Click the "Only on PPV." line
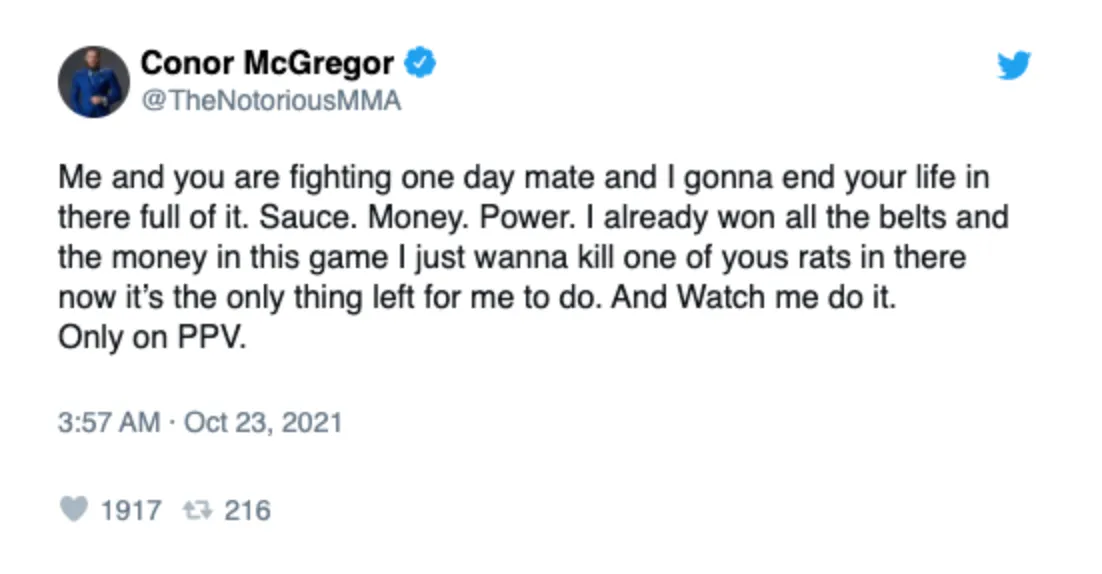Image resolution: width=1102 pixels, height=574 pixels. point(152,338)
